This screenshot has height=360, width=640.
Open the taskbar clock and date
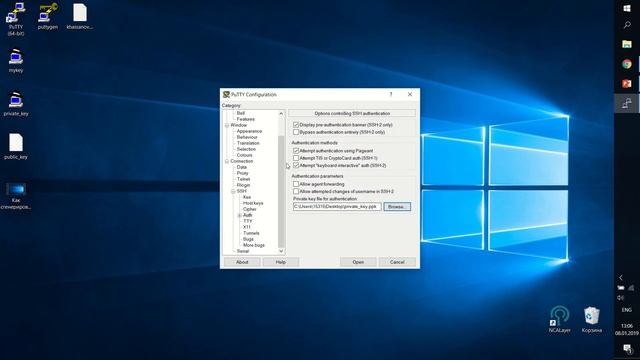(x=627, y=329)
